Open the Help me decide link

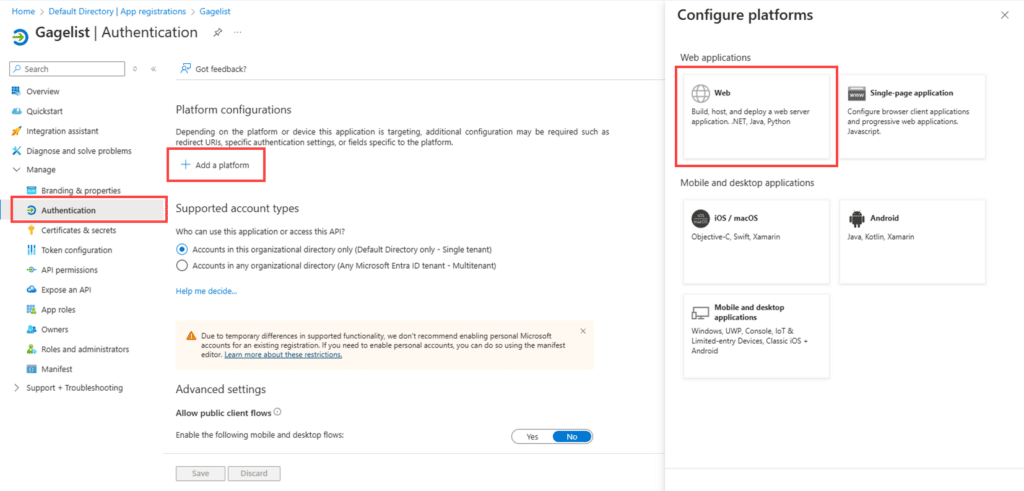click(x=206, y=291)
